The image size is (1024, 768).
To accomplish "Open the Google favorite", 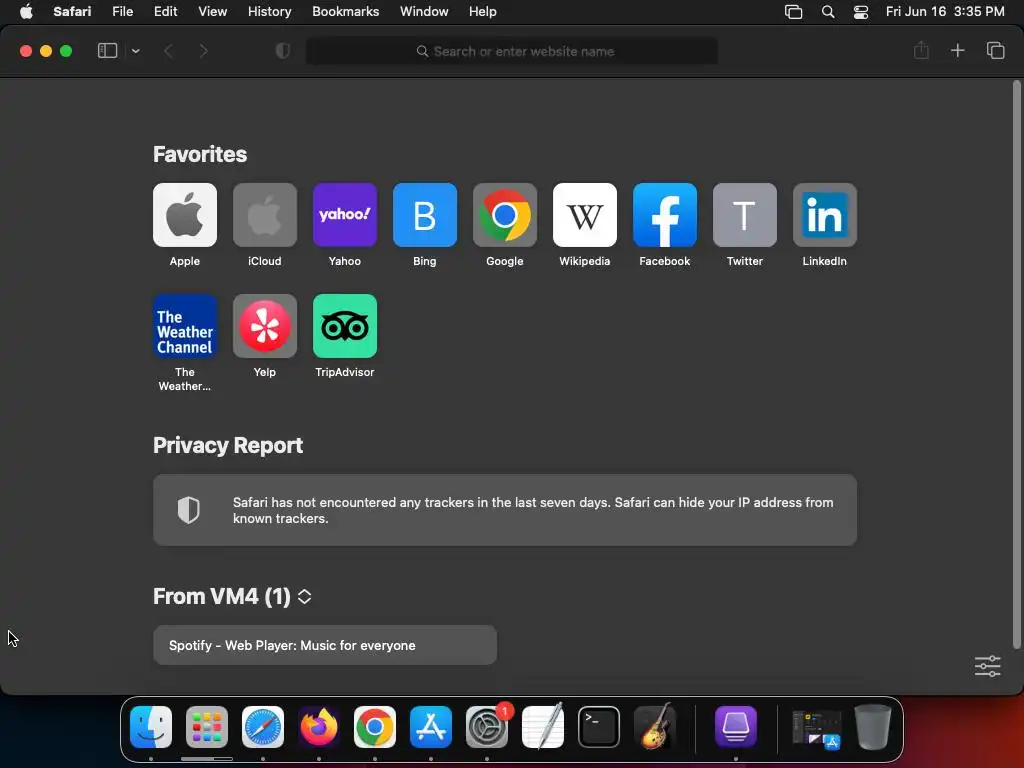I will point(505,215).
